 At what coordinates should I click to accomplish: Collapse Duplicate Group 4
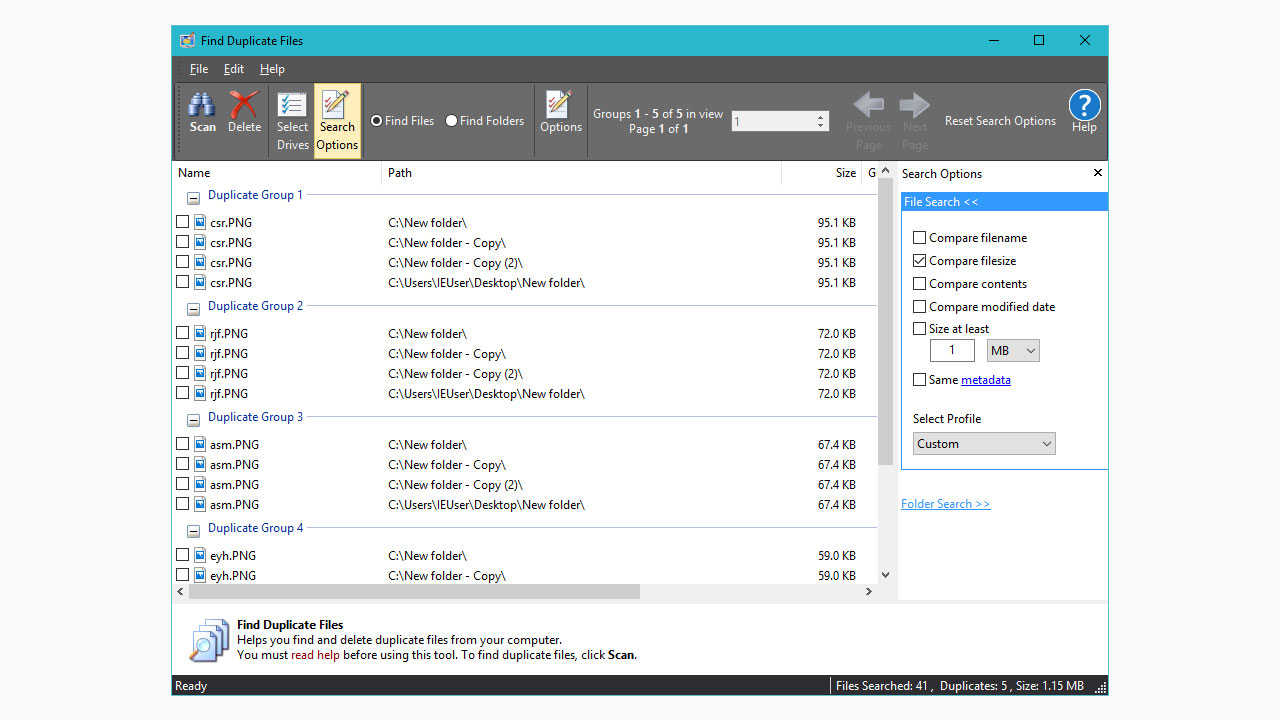pos(193,532)
